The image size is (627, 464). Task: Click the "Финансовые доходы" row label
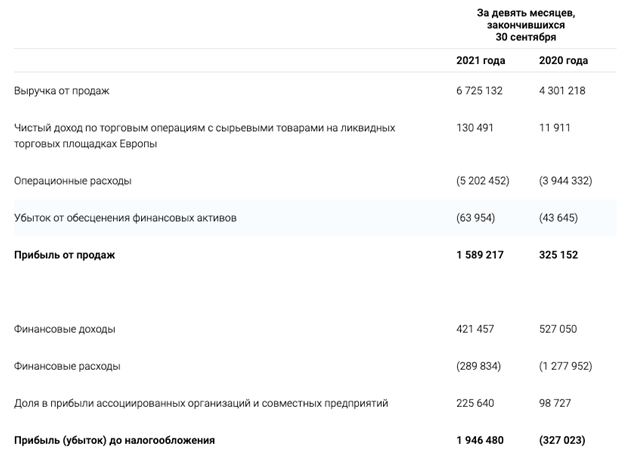pos(64,329)
